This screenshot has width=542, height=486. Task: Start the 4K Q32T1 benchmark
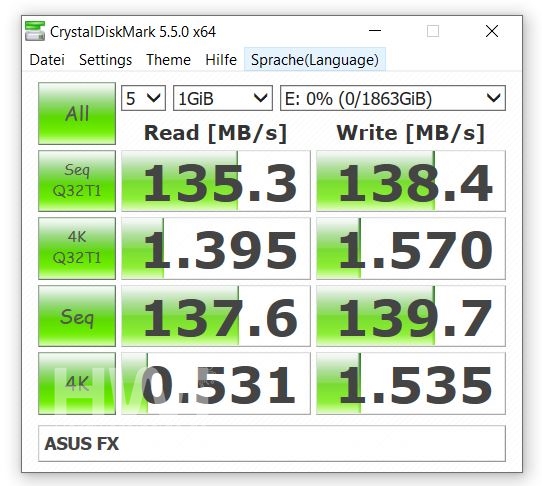[x=77, y=248]
